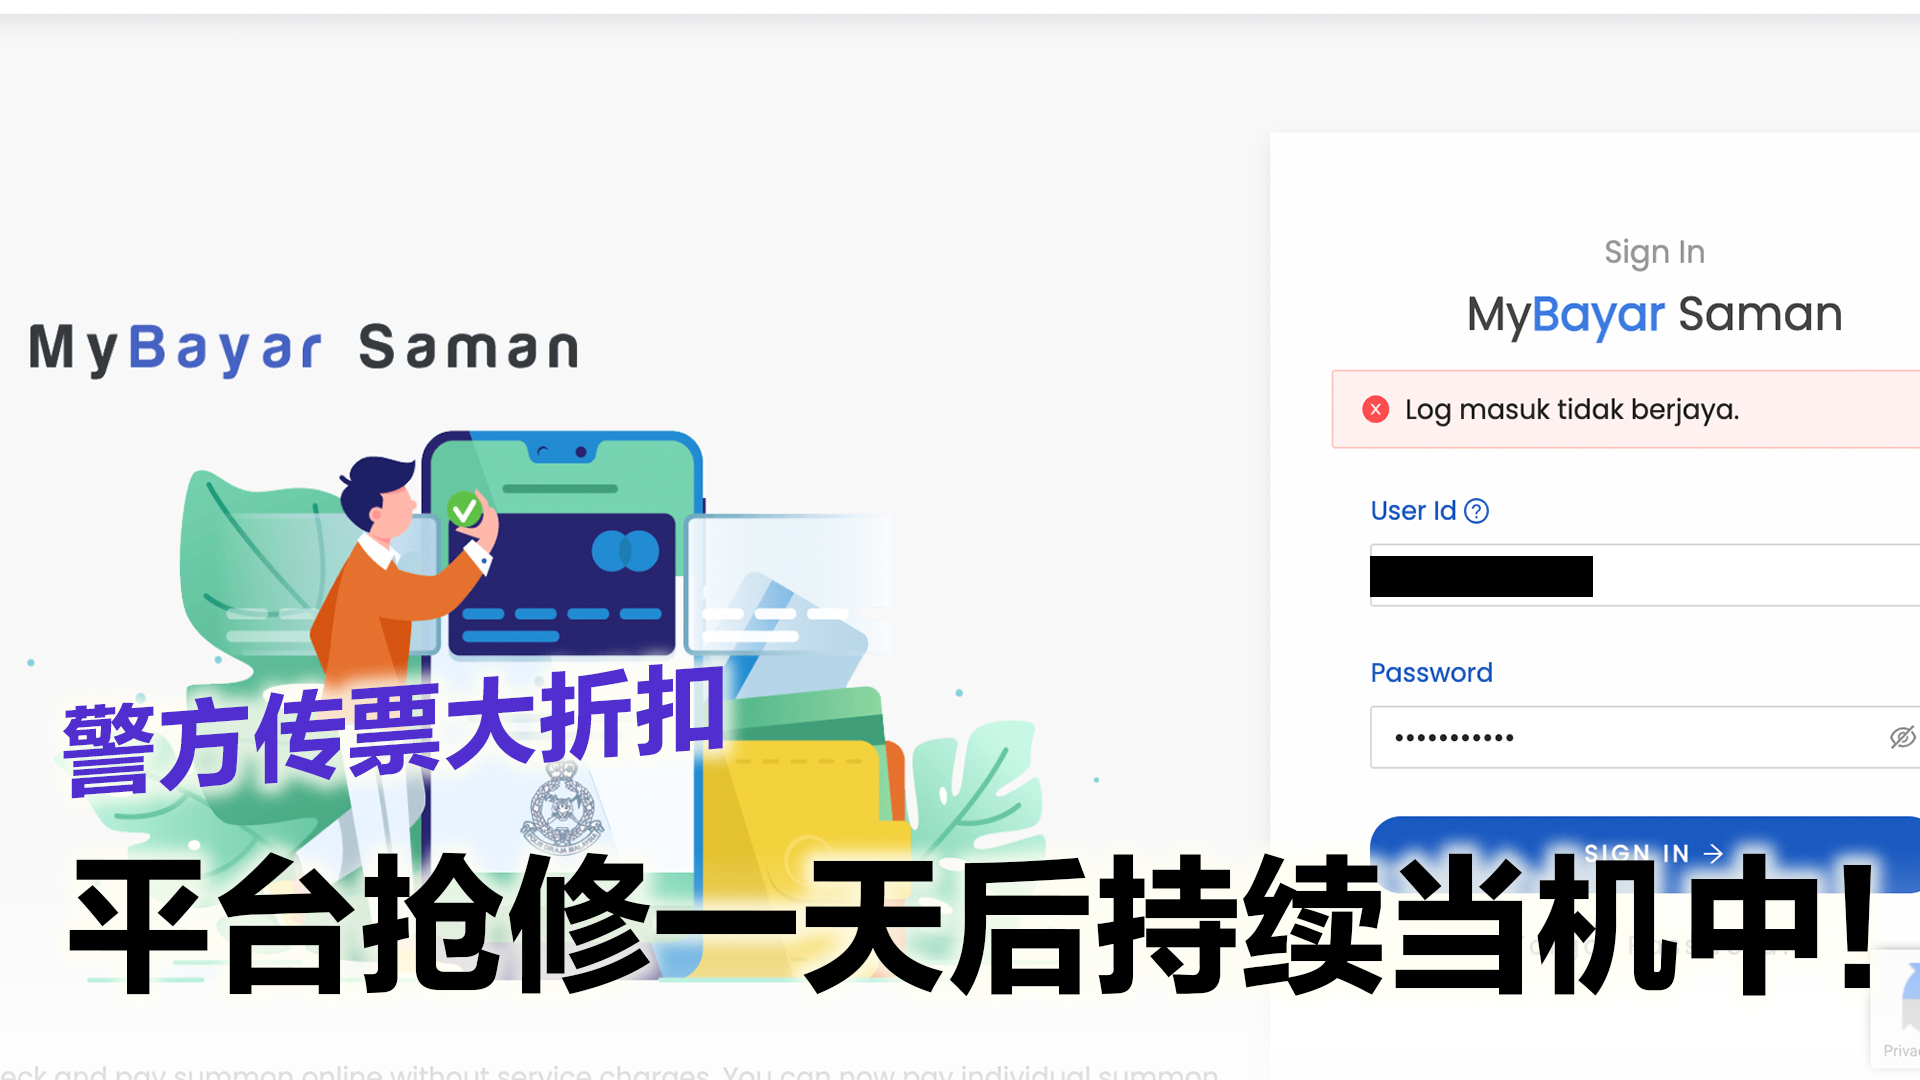Image resolution: width=1920 pixels, height=1080 pixels.
Task: Click the MyBayar Saman logo on left
Action: pos(304,348)
